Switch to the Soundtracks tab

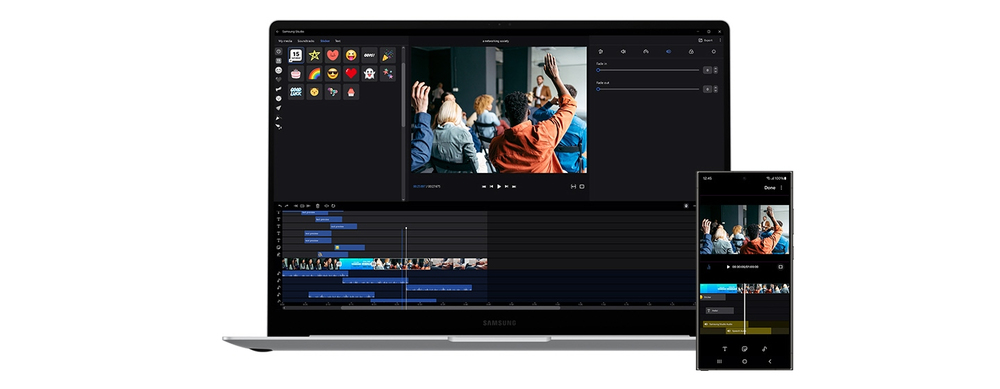(x=306, y=41)
